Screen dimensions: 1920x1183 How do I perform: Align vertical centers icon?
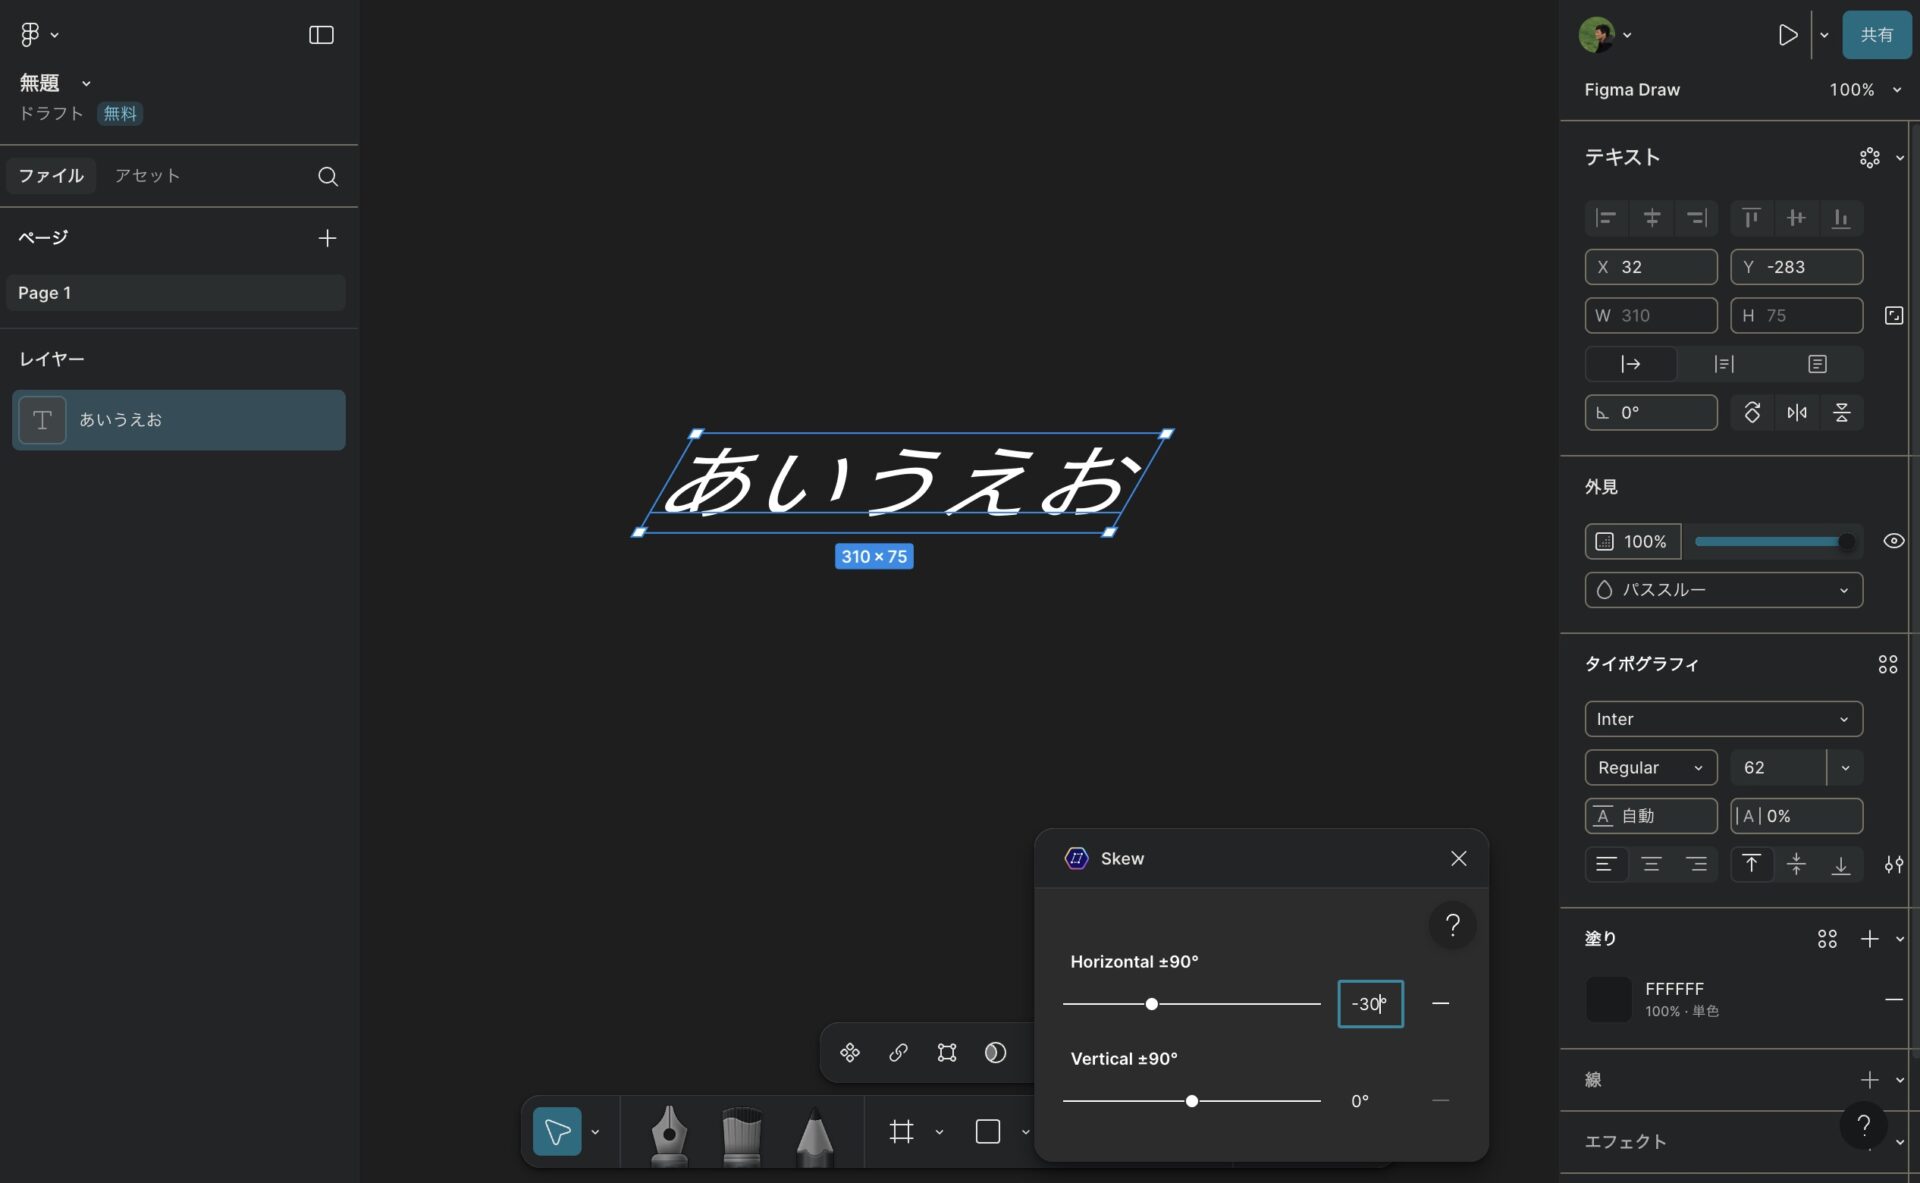tap(1796, 218)
